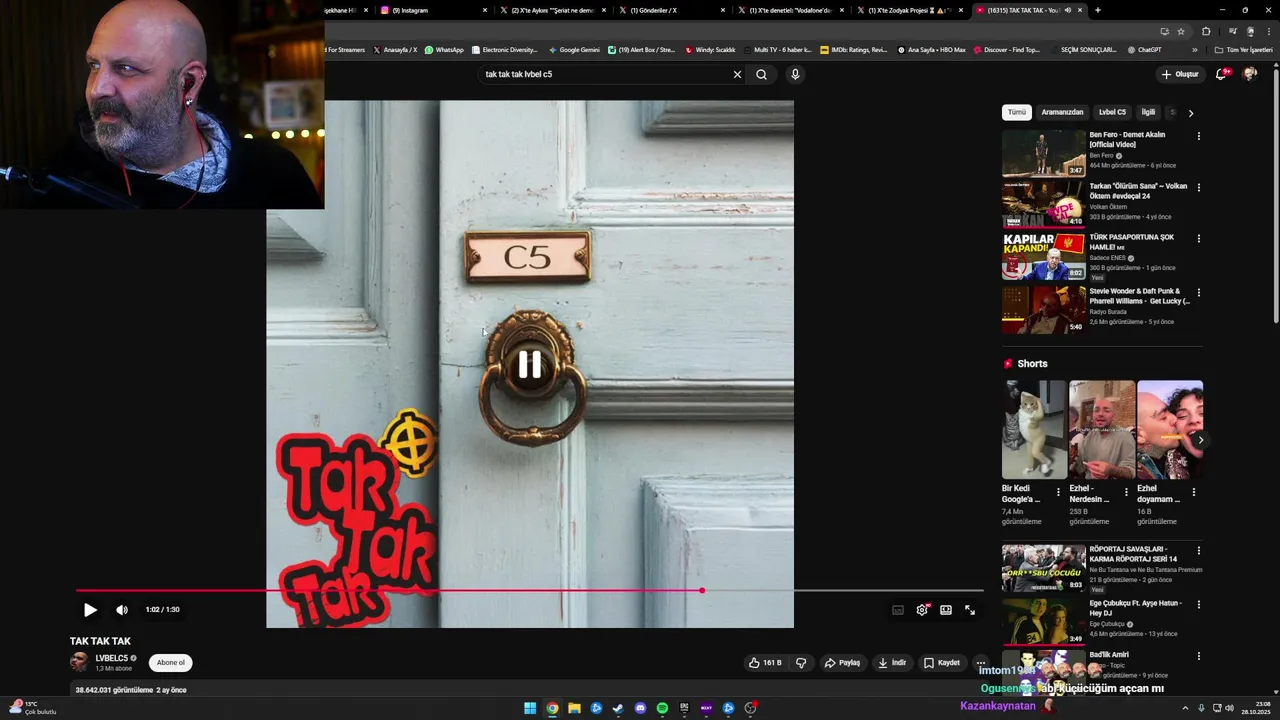Open the Bir Kedi Google'a short
This screenshot has height=720, width=1280.
point(1034,430)
